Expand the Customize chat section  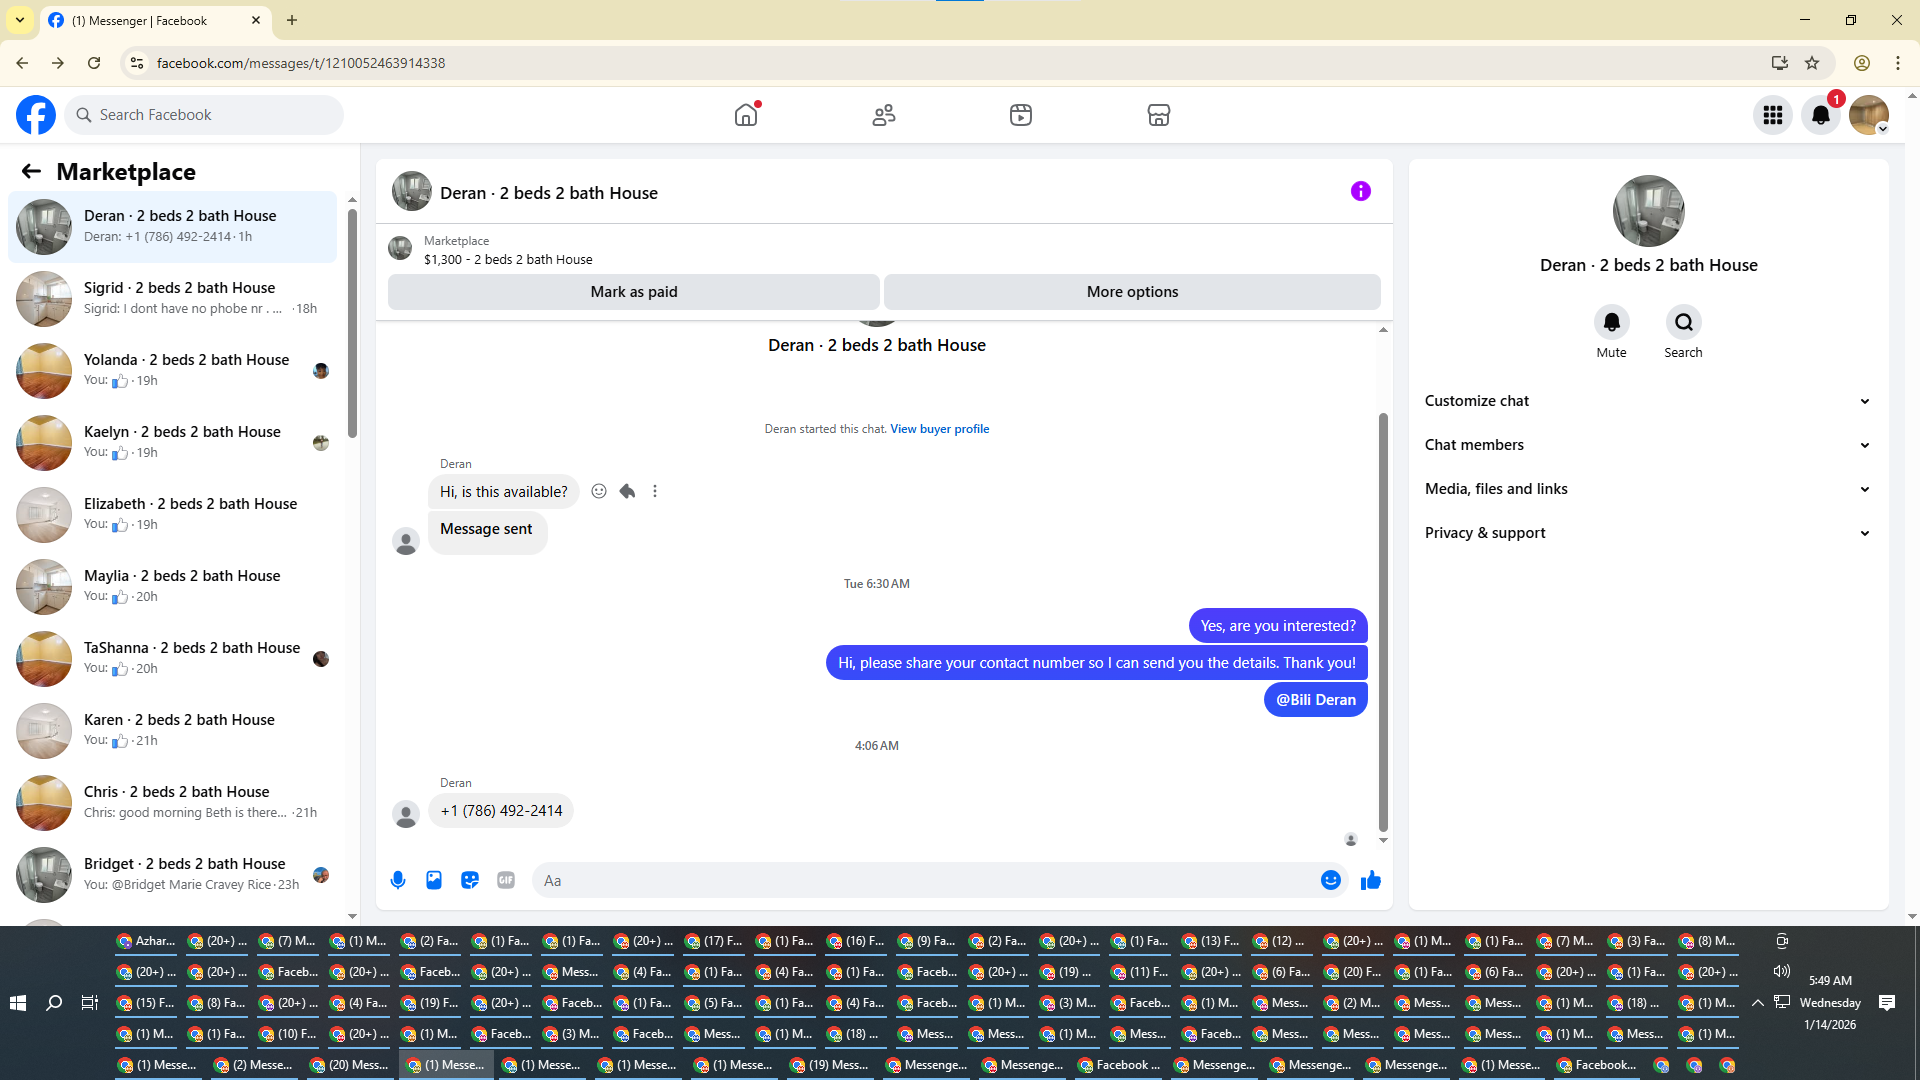coord(1647,401)
